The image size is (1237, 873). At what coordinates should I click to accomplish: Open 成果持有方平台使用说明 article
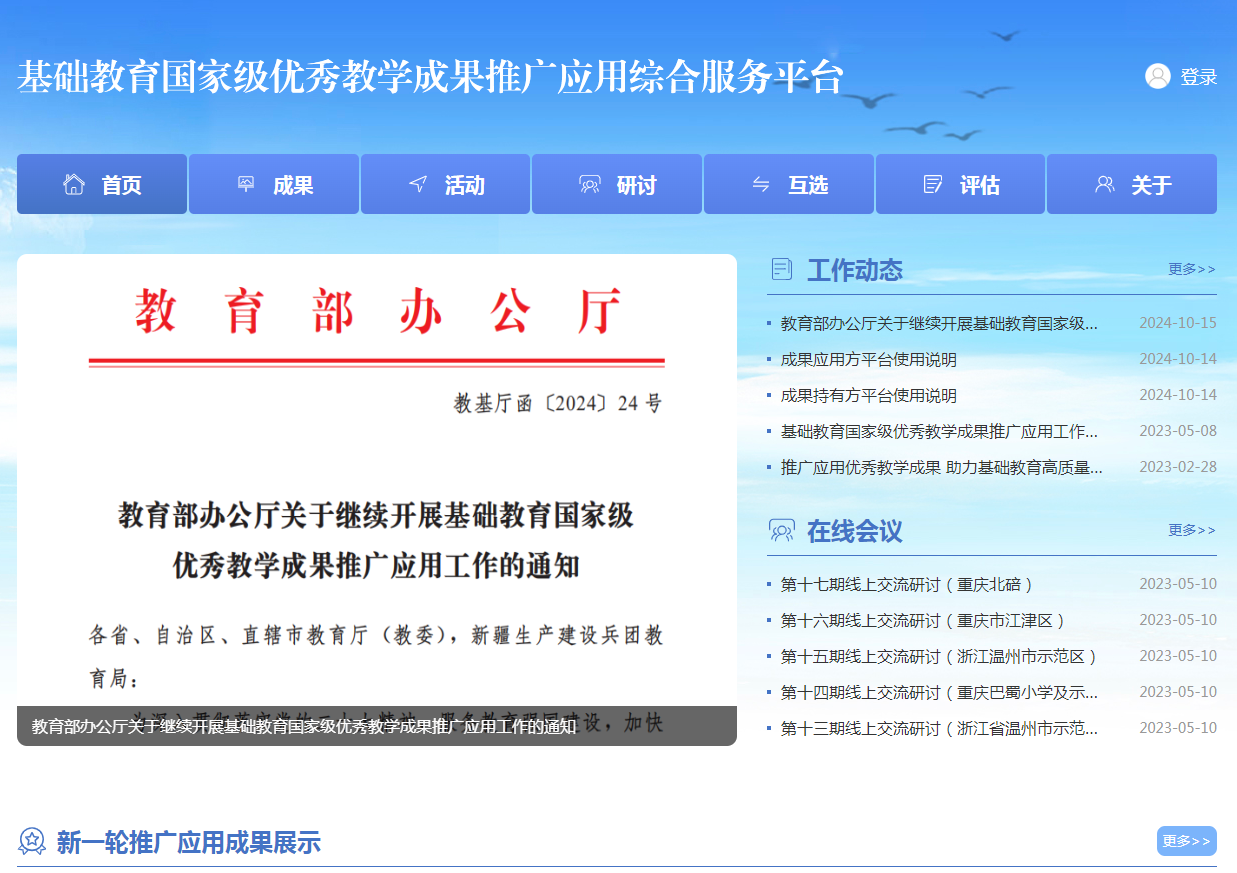click(x=868, y=395)
